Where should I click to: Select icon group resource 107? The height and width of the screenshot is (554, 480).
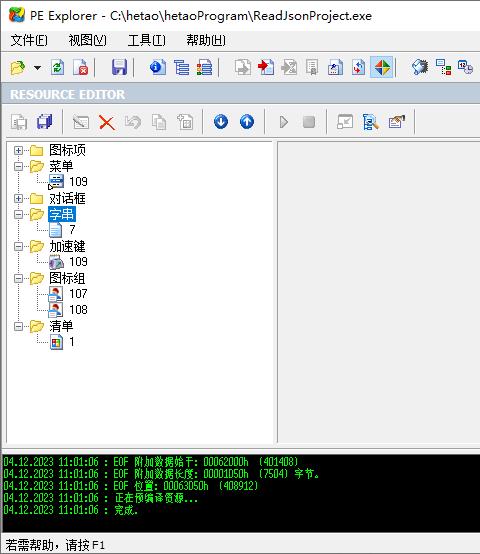78,294
